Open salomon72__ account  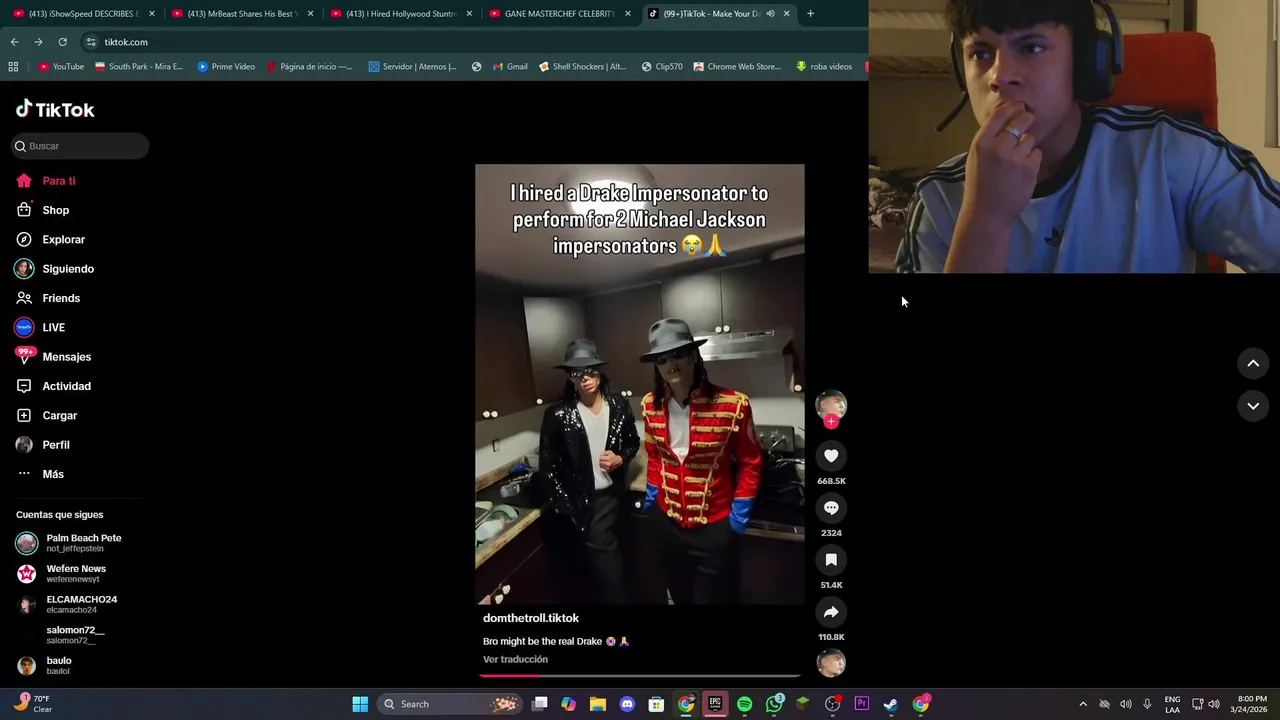click(60, 635)
